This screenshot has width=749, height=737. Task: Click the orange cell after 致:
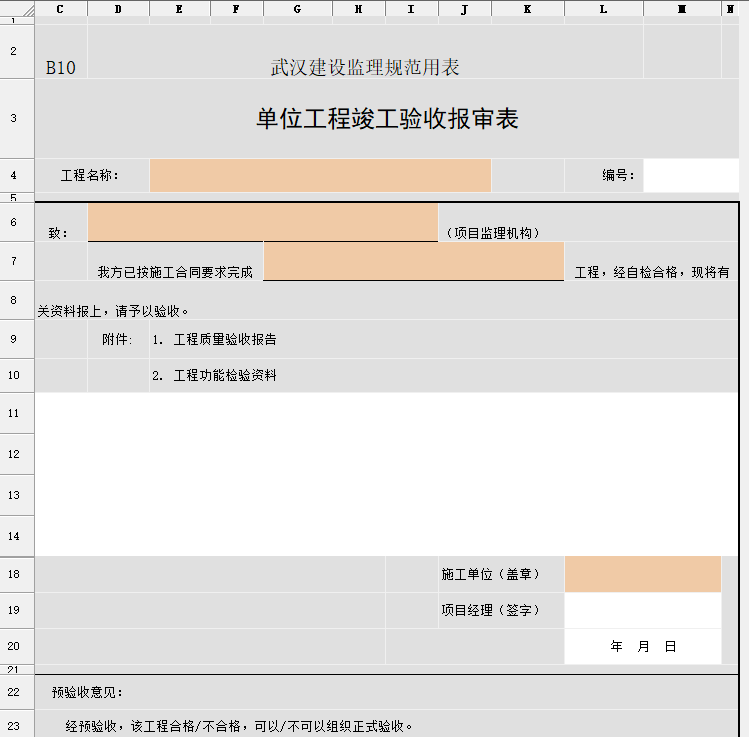click(263, 222)
